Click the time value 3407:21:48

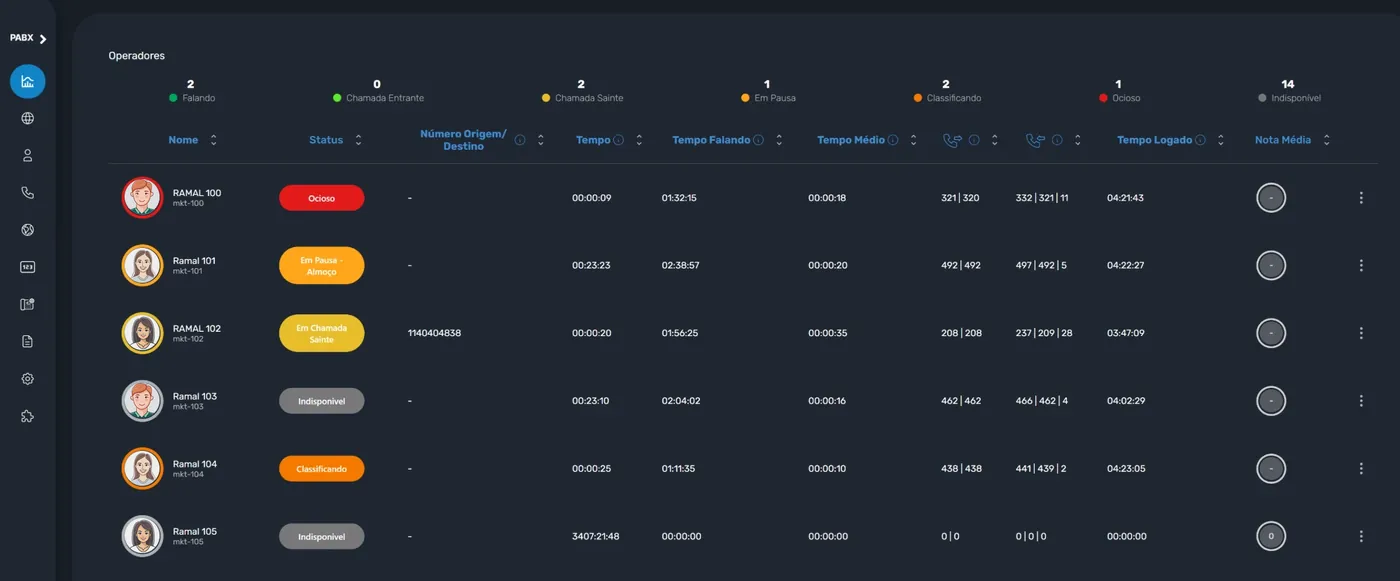[x=596, y=536]
